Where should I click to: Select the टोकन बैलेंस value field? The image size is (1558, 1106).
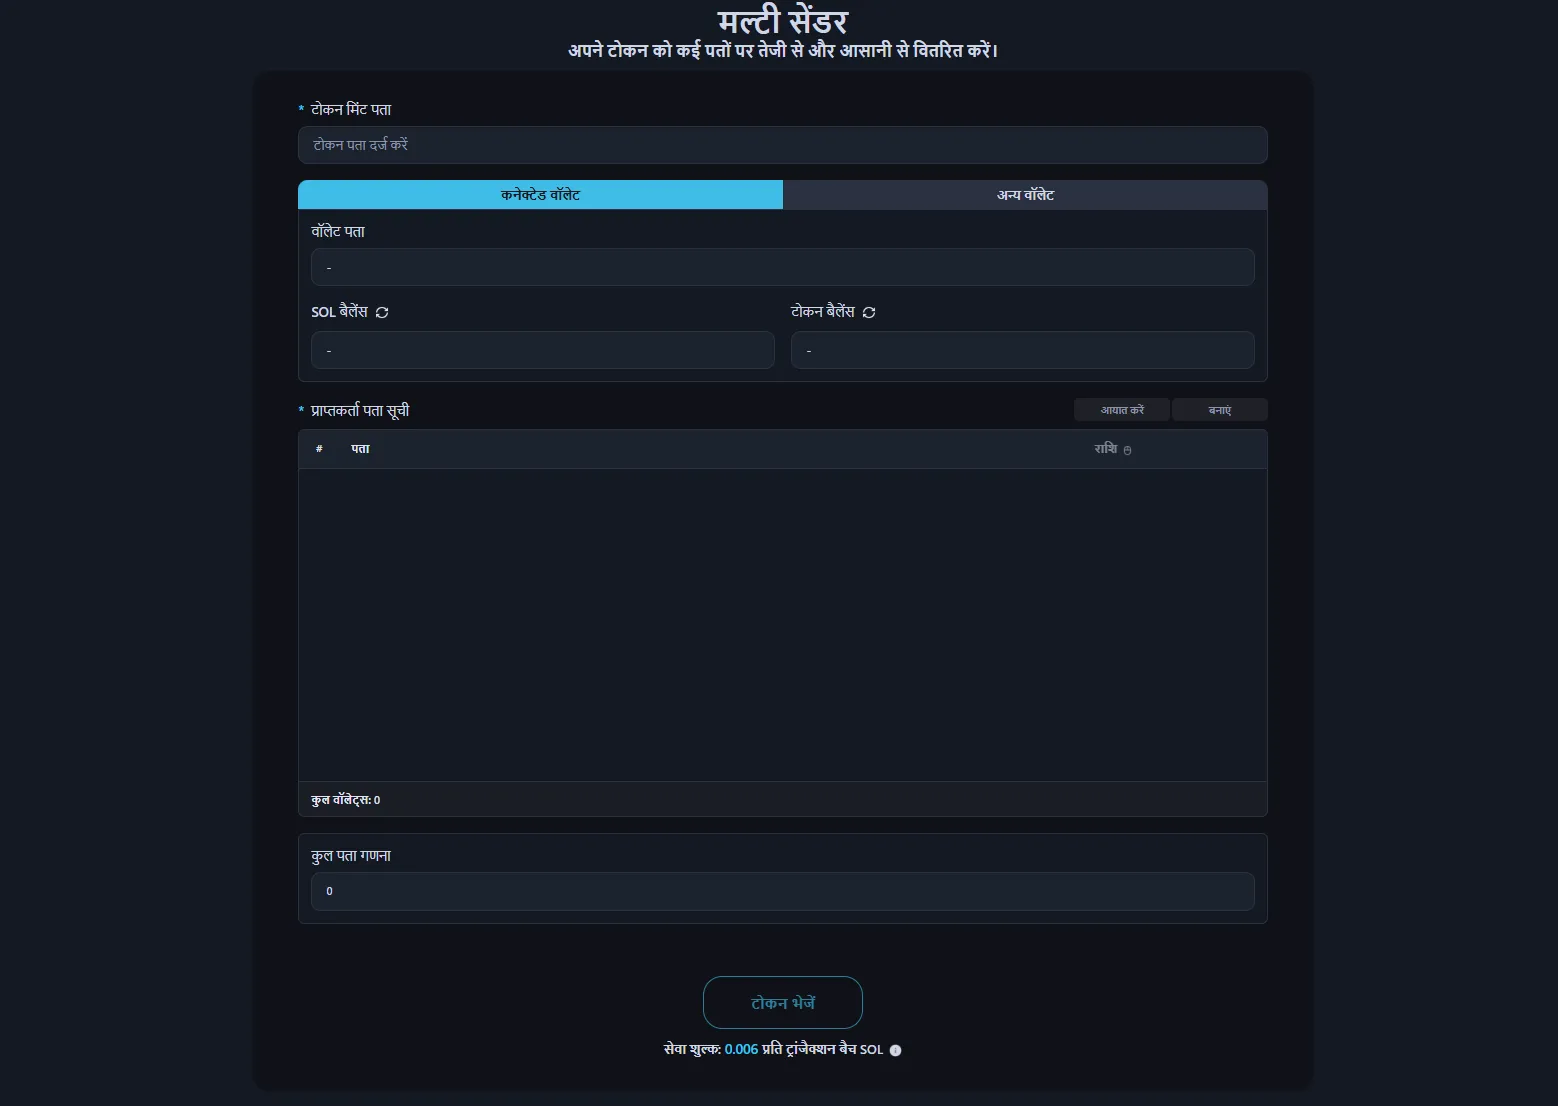point(1022,350)
